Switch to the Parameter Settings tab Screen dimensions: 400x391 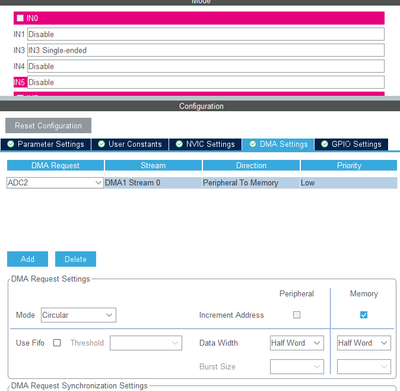click(x=46, y=144)
